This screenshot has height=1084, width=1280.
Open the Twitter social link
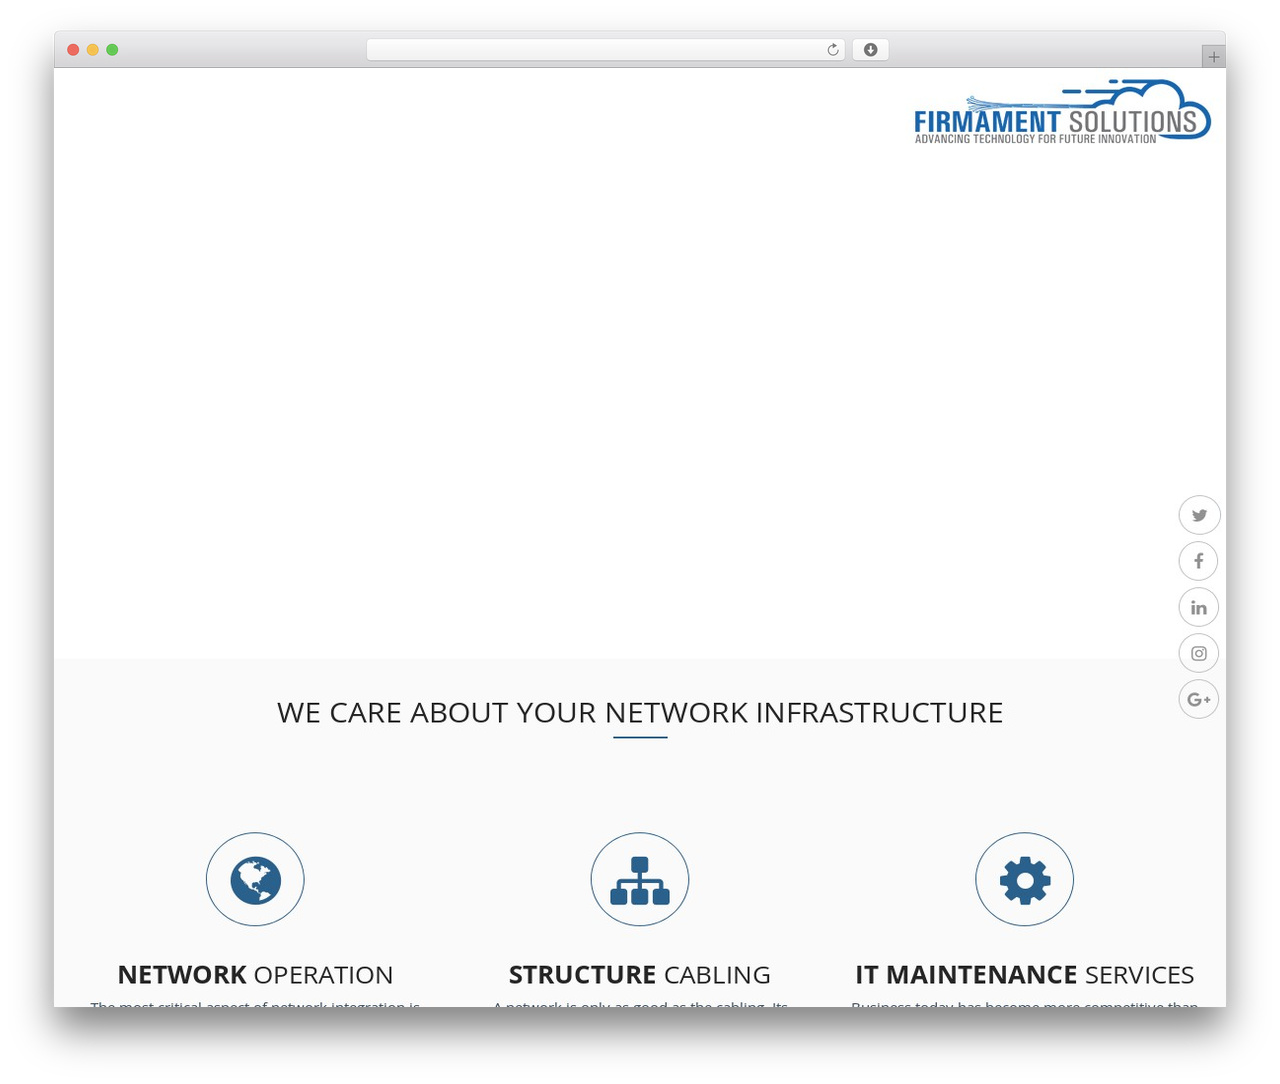1199,516
